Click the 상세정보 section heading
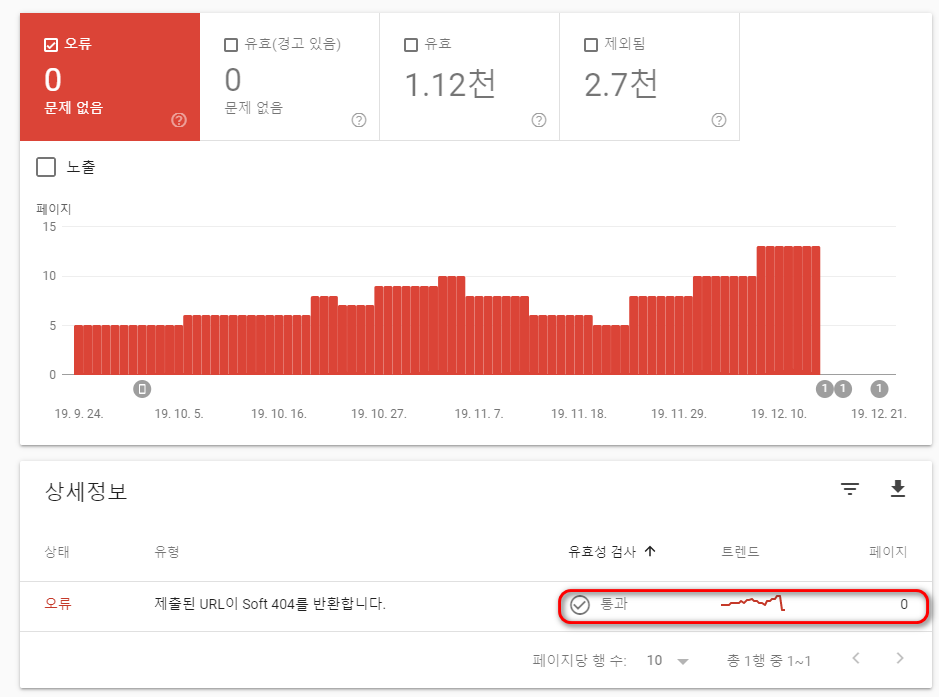The width and height of the screenshot is (939, 697). [86, 492]
